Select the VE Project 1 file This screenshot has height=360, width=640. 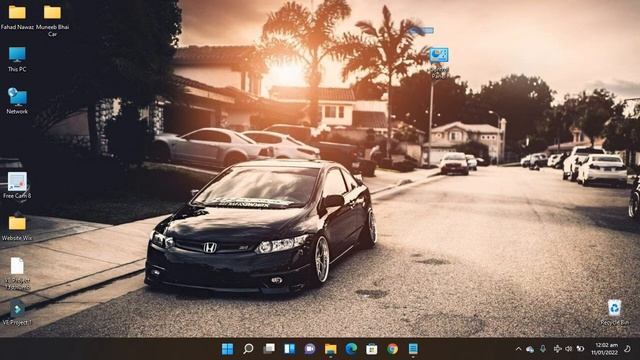17,313
